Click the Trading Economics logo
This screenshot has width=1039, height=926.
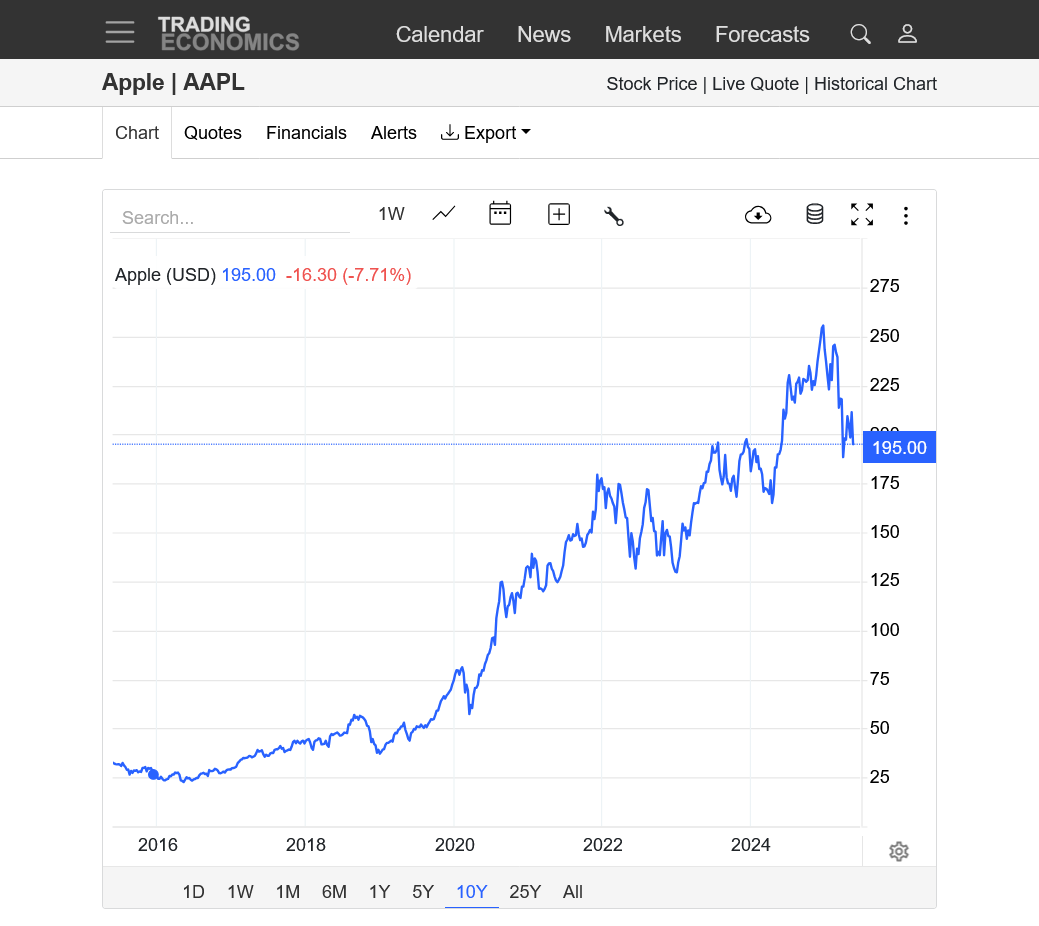coord(229,33)
